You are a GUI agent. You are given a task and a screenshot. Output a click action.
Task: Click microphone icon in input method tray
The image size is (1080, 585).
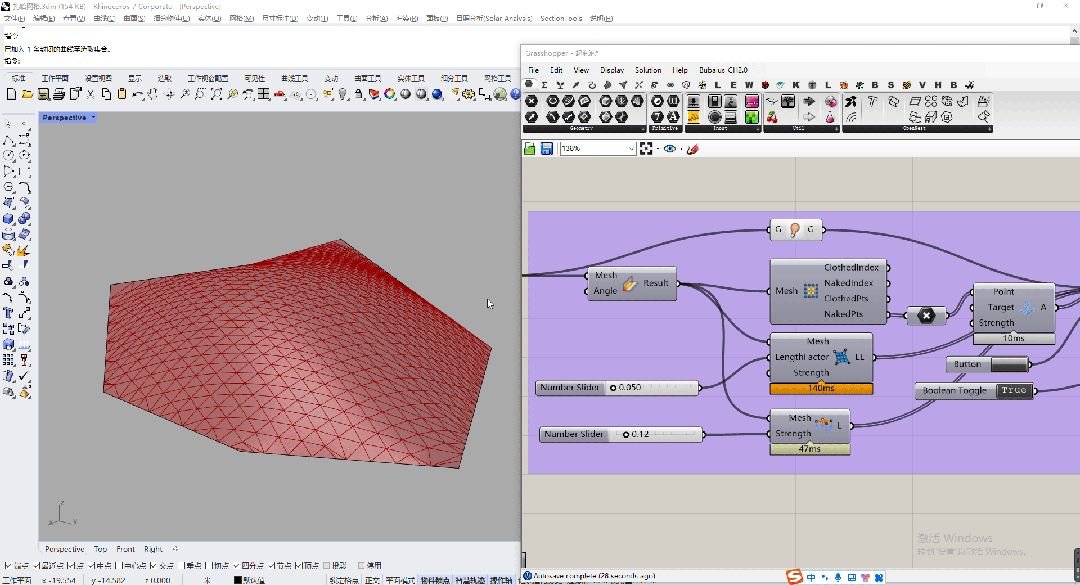point(838,577)
